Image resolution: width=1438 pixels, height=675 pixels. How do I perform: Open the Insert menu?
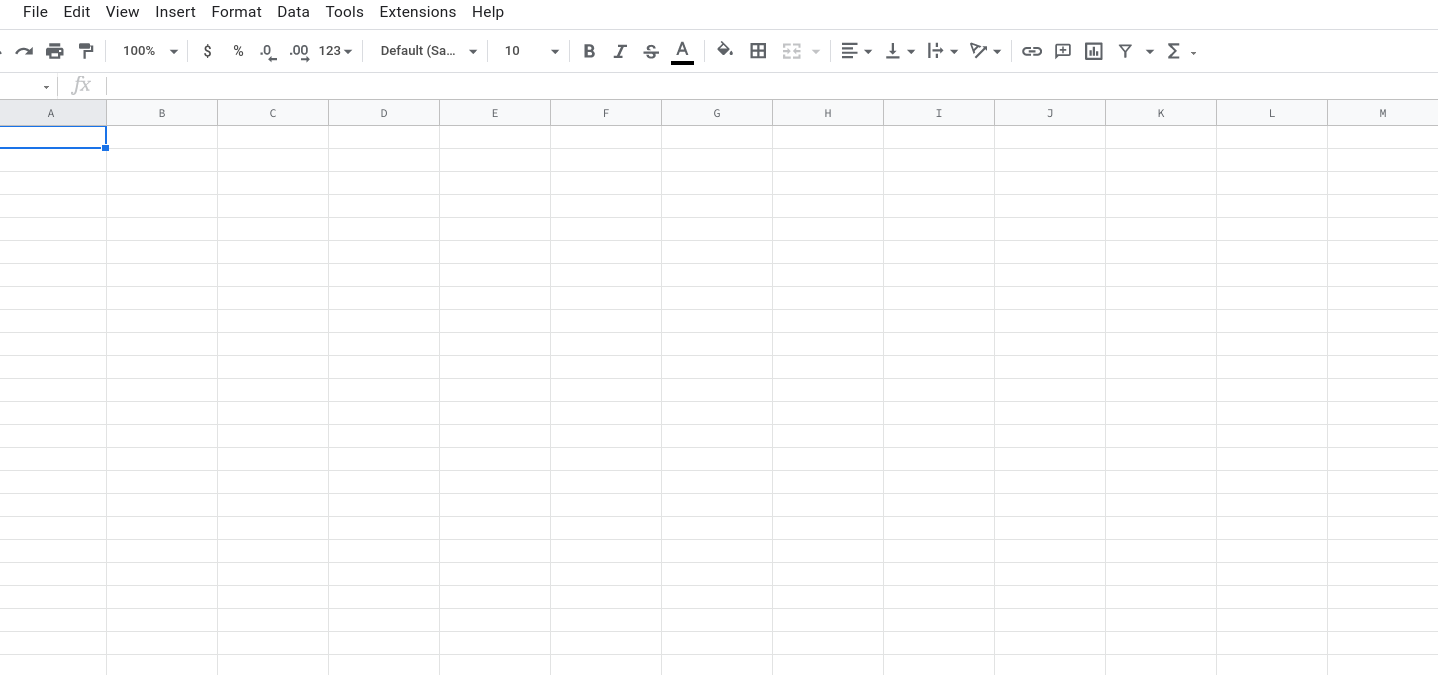(175, 12)
